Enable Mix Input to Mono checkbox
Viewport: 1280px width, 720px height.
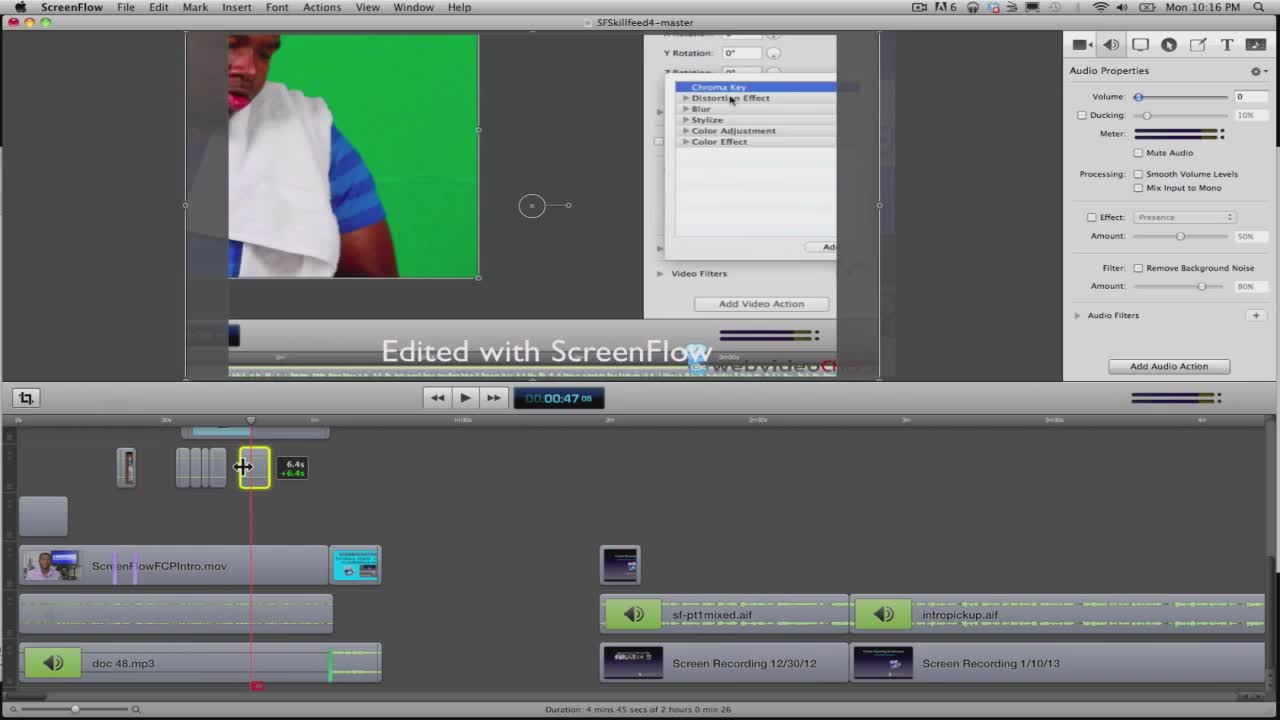(1138, 188)
